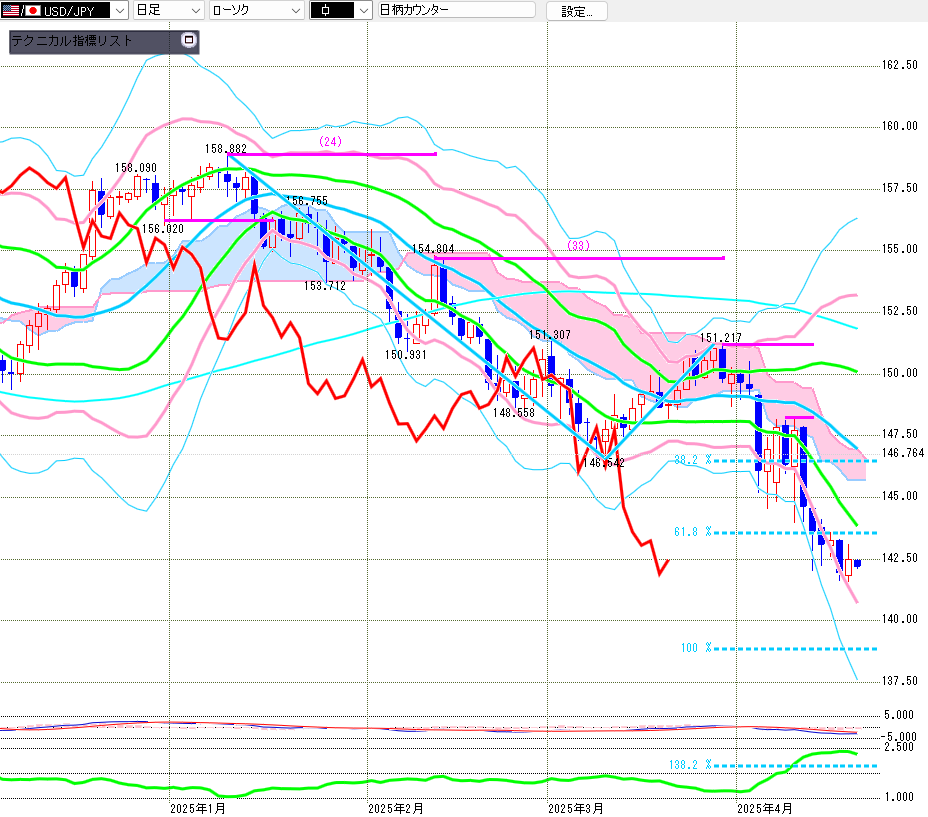Open the candlestick icon style dropdown
This screenshot has width=928, height=817.
click(x=341, y=10)
